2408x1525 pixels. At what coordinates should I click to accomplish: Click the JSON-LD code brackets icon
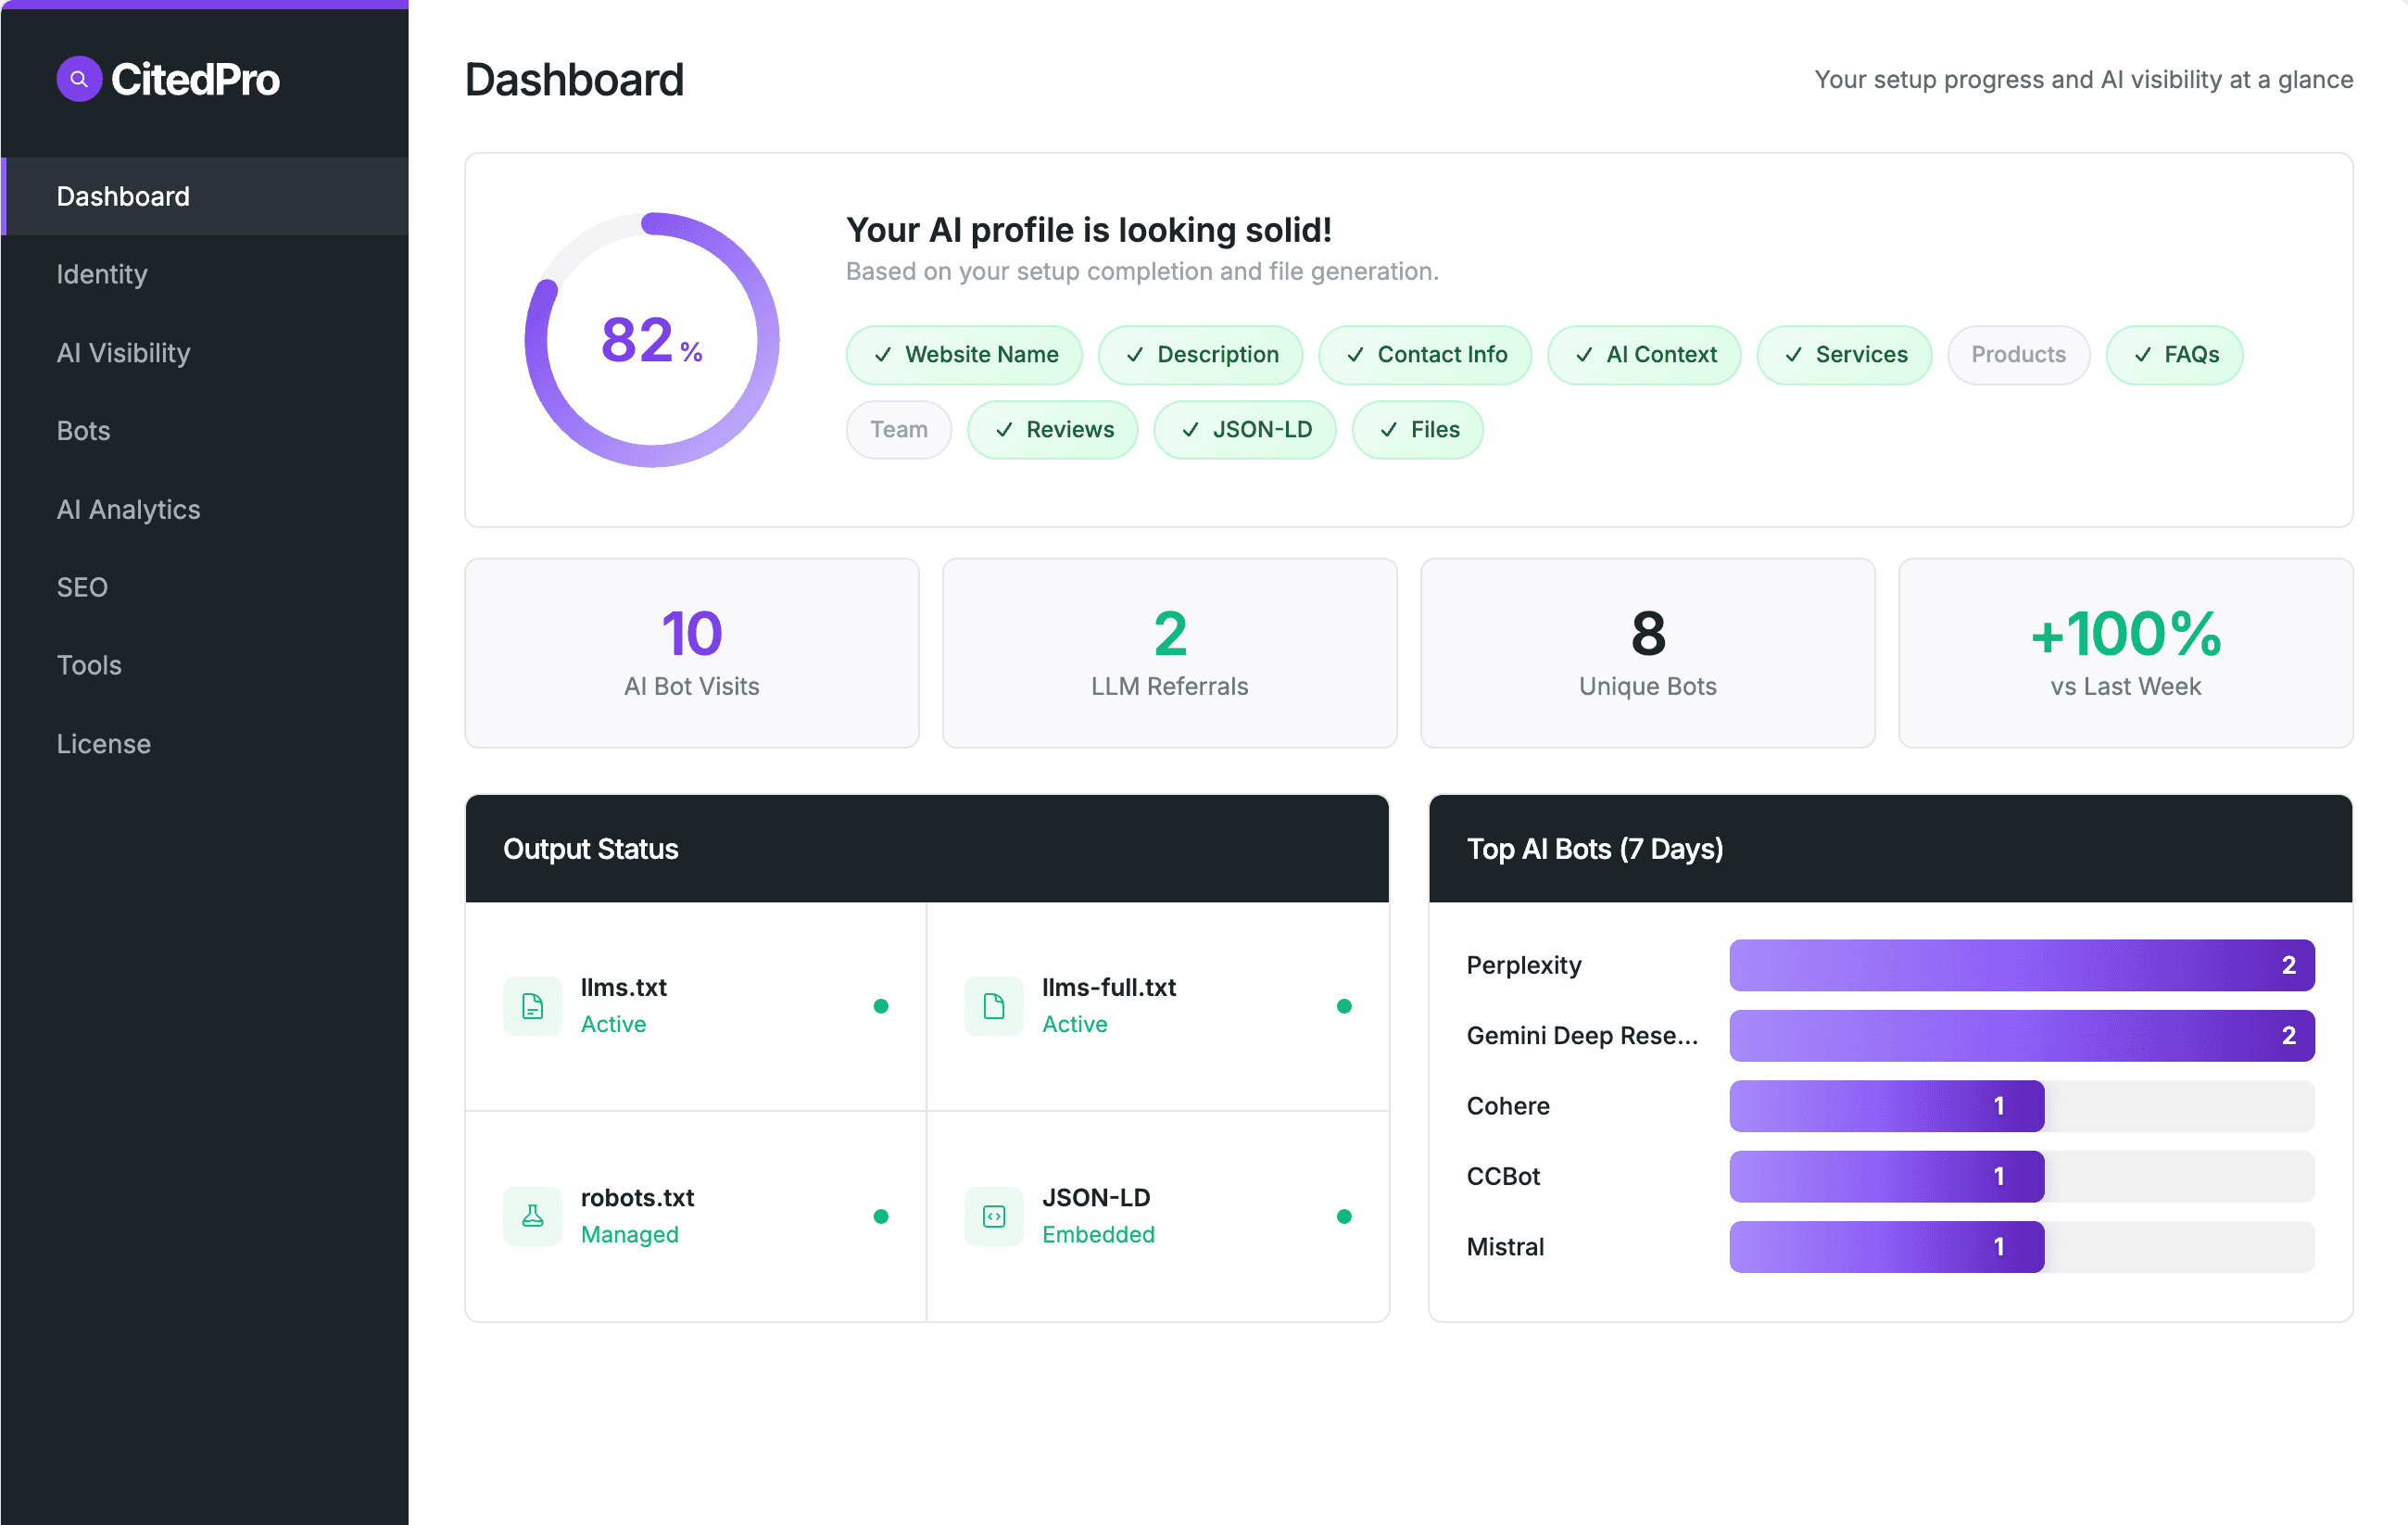point(993,1216)
